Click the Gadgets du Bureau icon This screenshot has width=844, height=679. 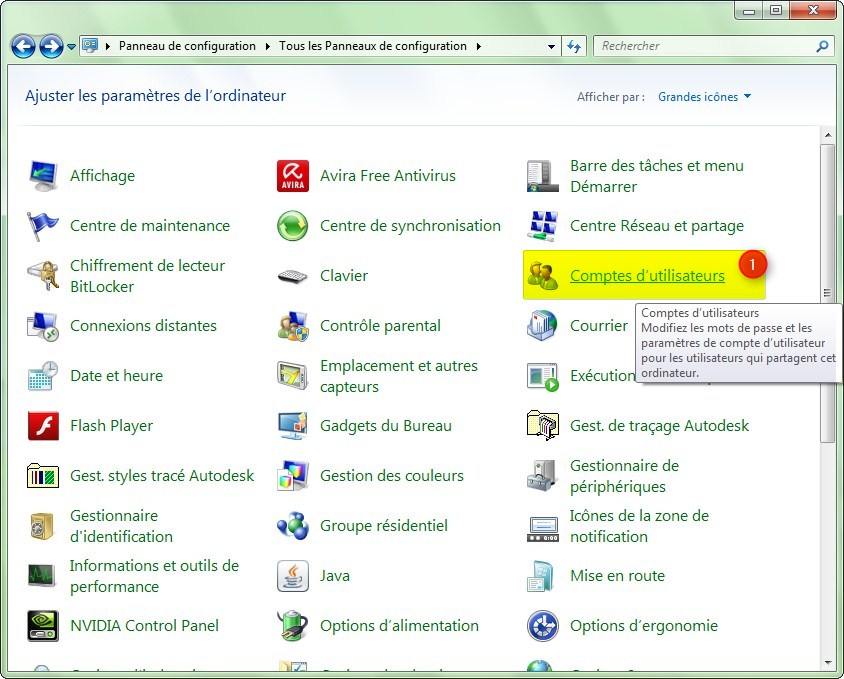click(x=293, y=426)
